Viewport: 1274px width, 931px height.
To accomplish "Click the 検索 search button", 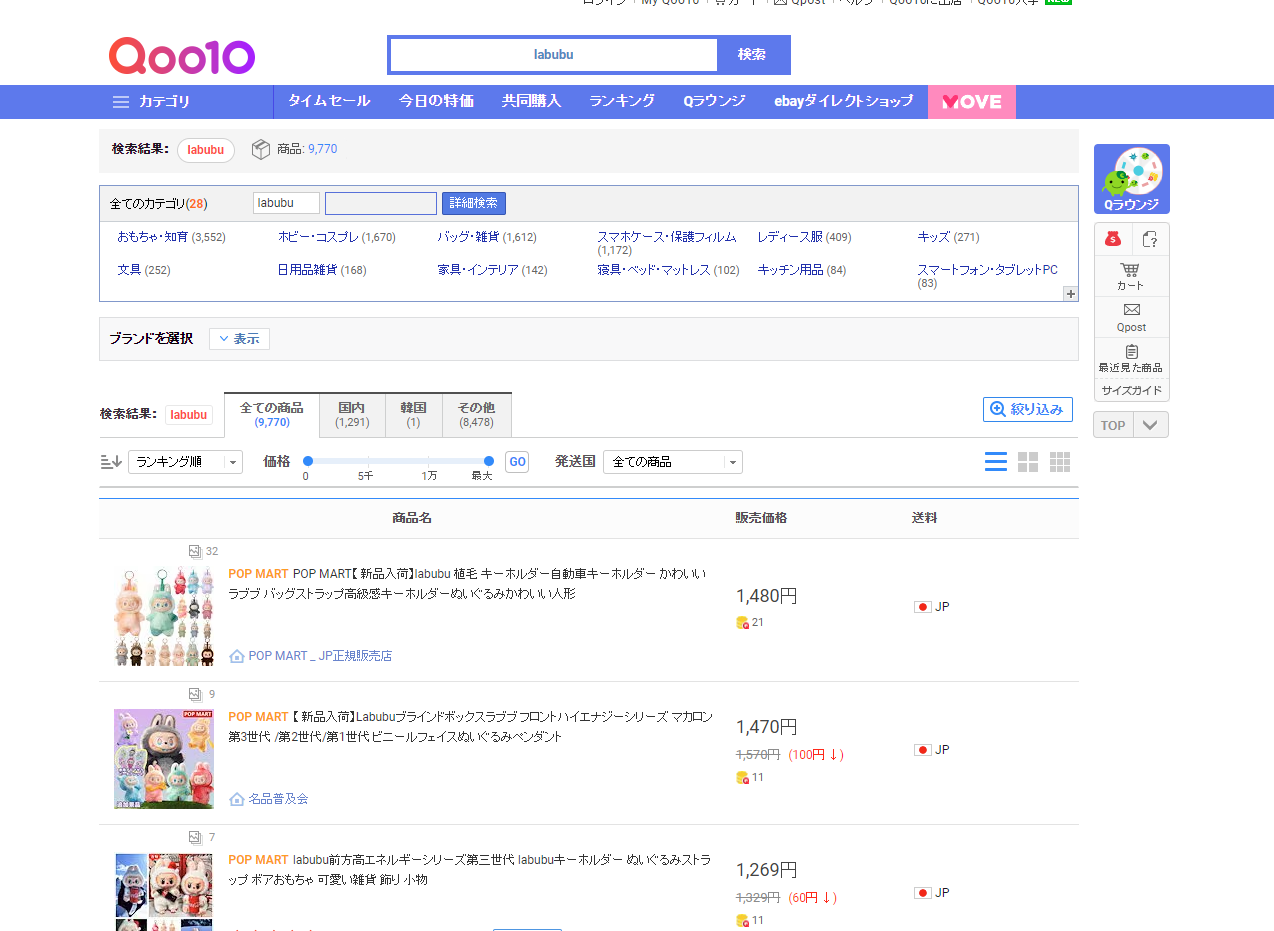I will (x=752, y=55).
